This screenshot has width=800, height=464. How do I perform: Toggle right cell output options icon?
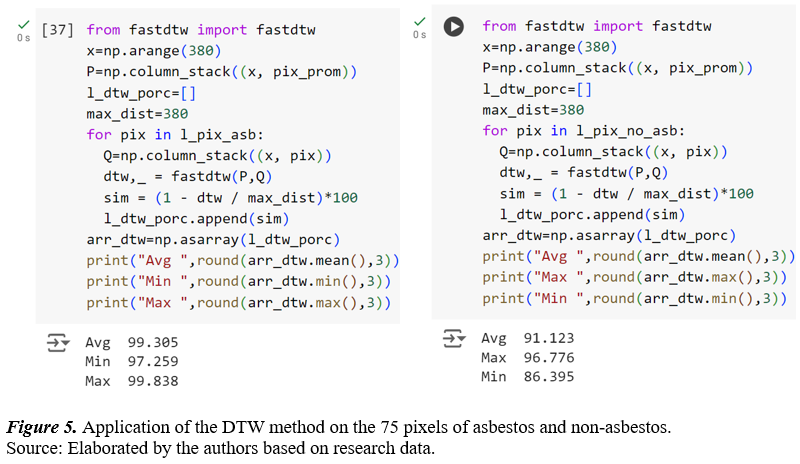tap(454, 338)
